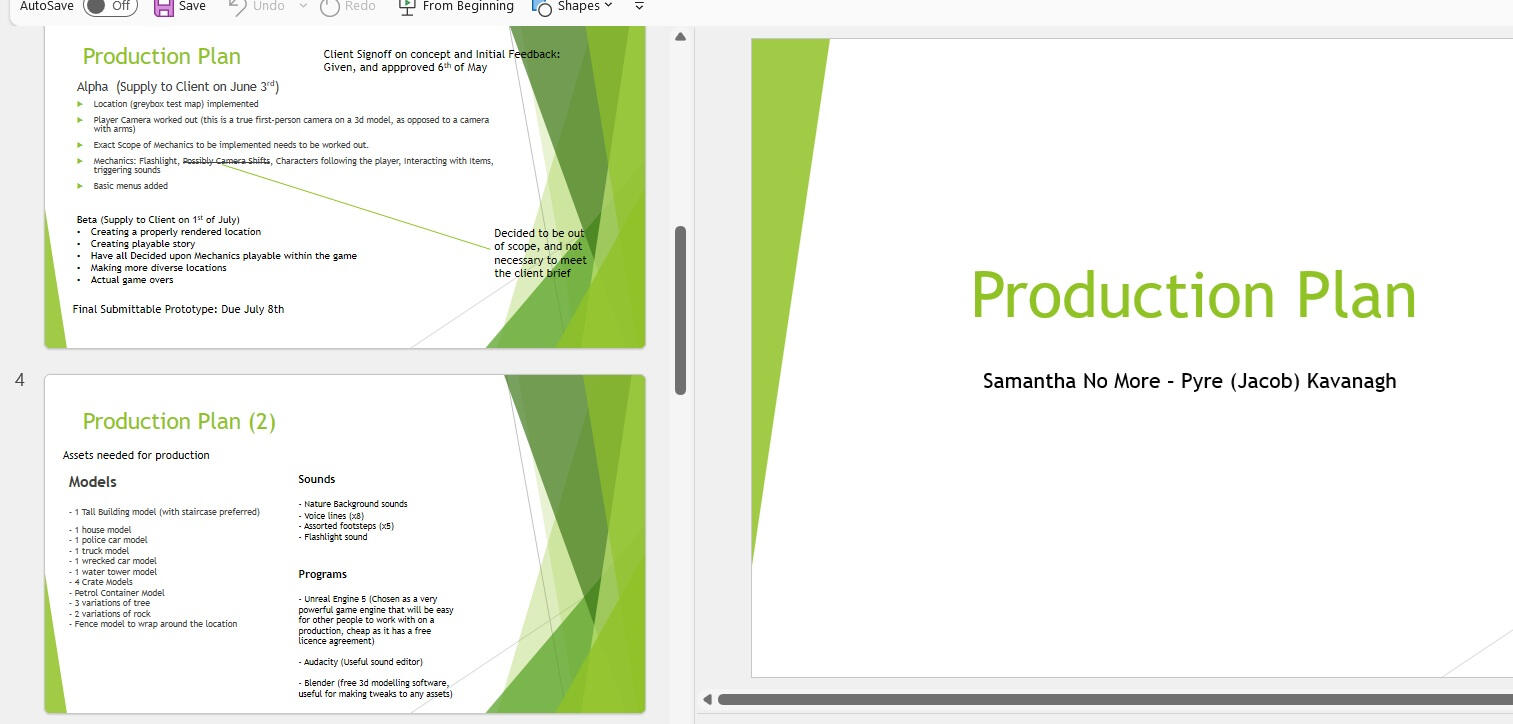Click the large Production Plan title text
This screenshot has width=1513, height=724.
pos(1192,295)
